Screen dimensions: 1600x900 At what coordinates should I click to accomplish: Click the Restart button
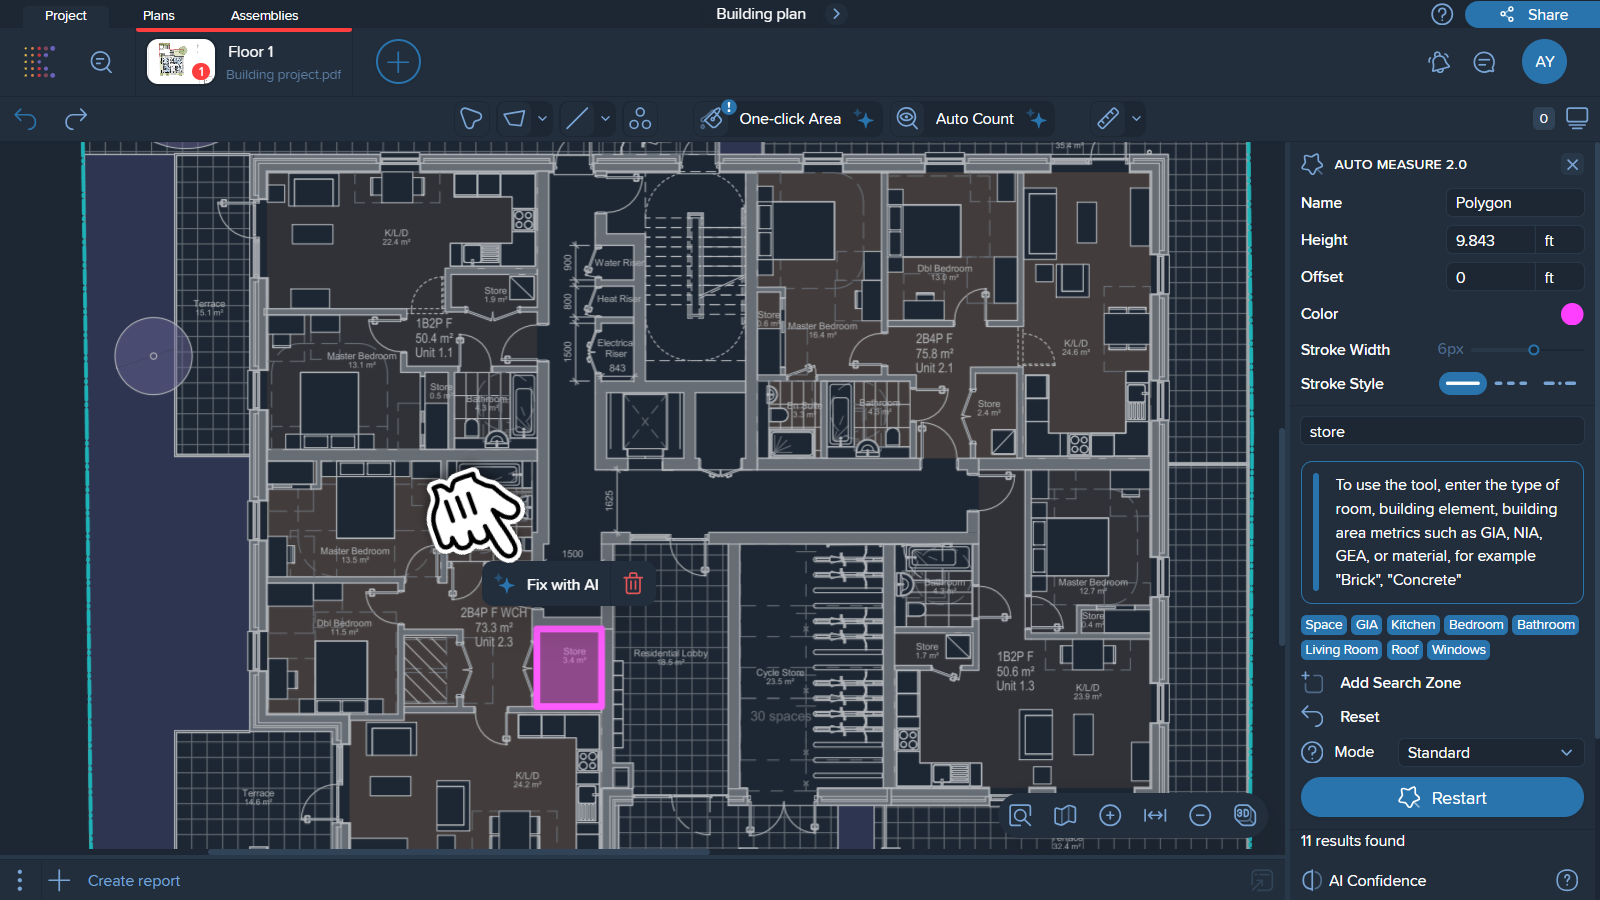click(x=1442, y=797)
